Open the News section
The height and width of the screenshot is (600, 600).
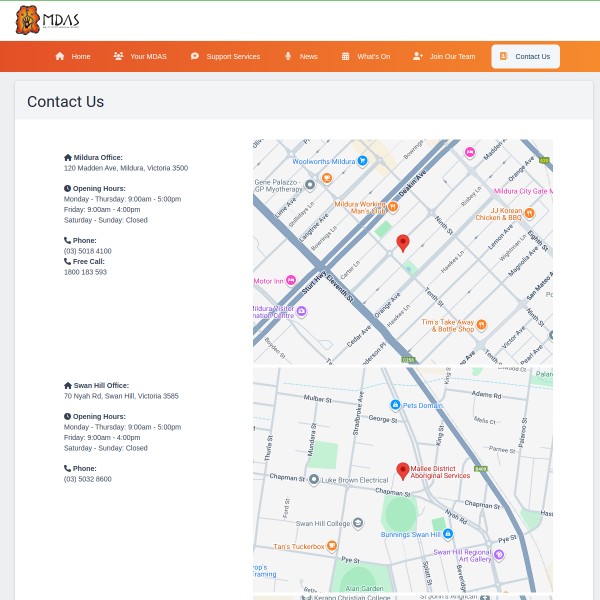(301, 57)
